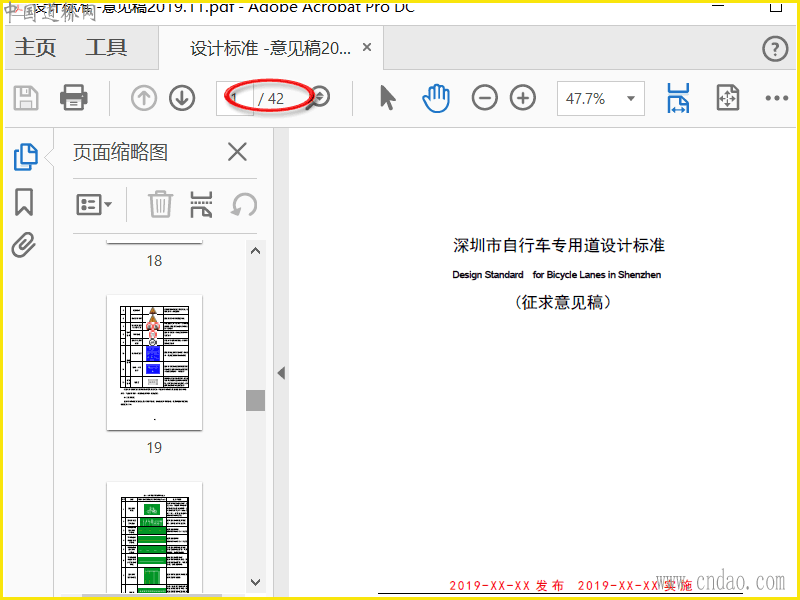Click the text （征求意见稿）
The image size is (800, 600).
click(562, 303)
